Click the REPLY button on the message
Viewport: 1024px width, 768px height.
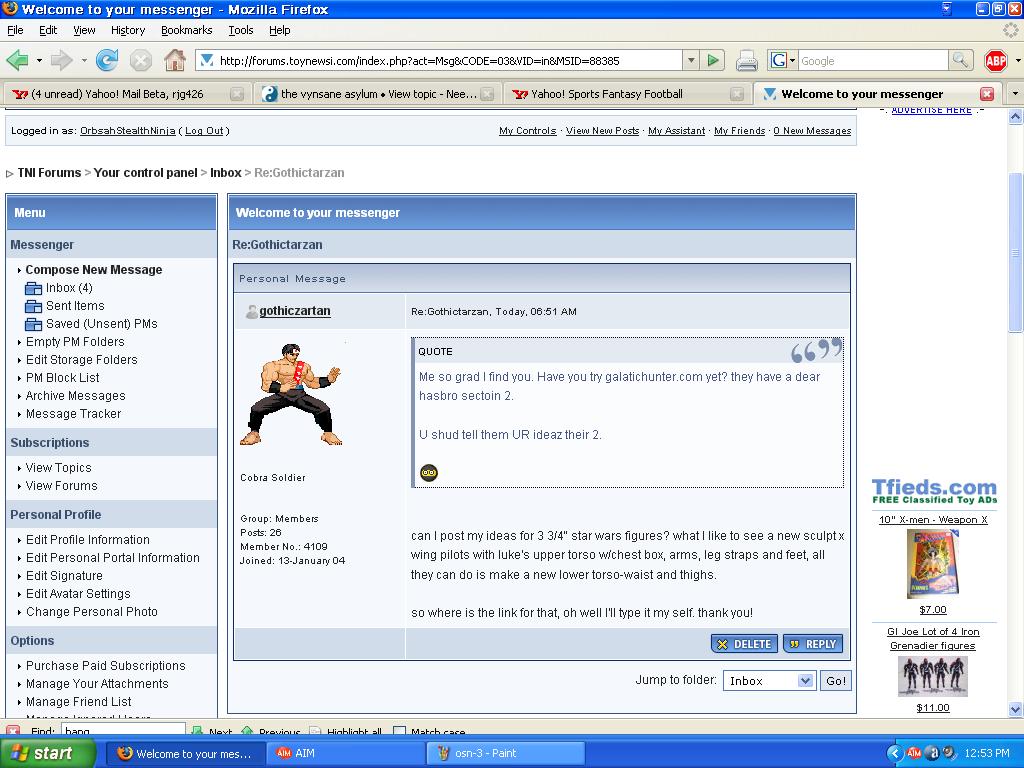(813, 644)
